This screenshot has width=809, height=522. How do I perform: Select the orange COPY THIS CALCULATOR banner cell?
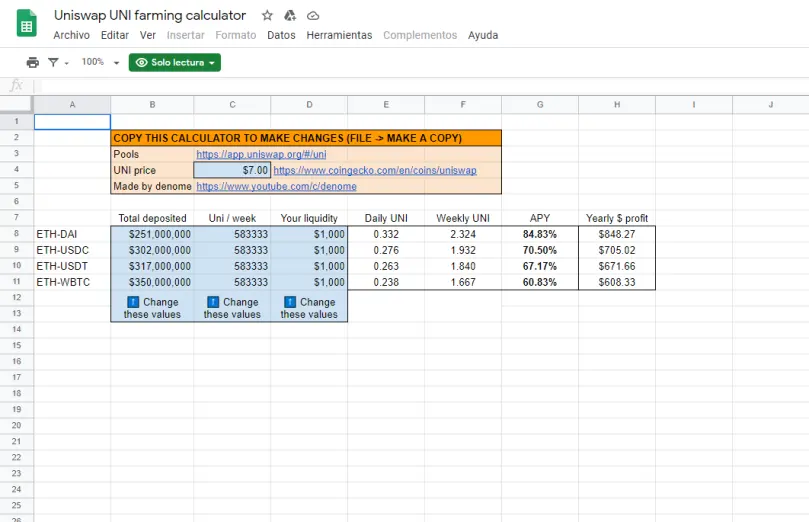[306, 138]
